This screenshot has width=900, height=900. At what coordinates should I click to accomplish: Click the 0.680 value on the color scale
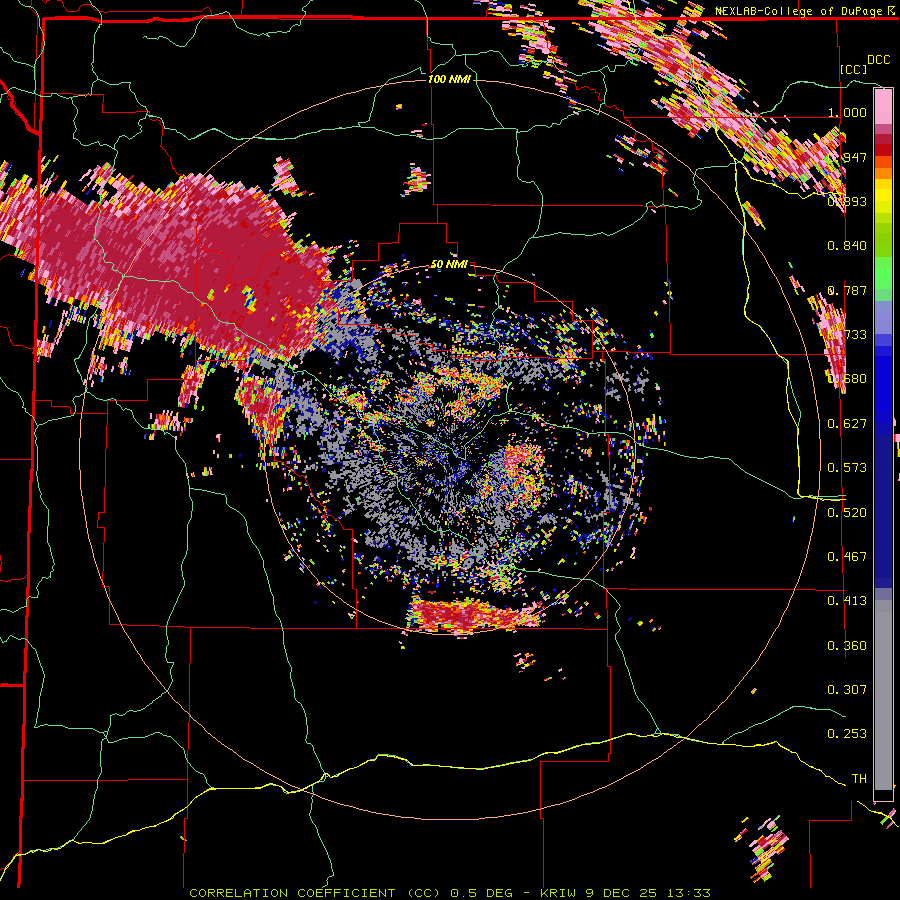pos(847,379)
